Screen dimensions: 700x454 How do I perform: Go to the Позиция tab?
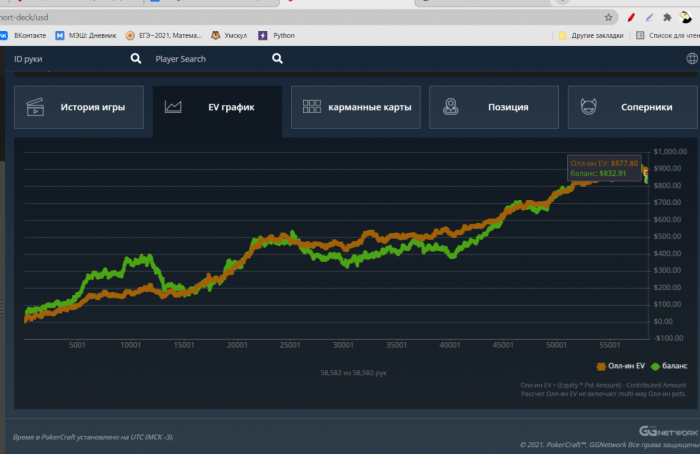click(492, 107)
